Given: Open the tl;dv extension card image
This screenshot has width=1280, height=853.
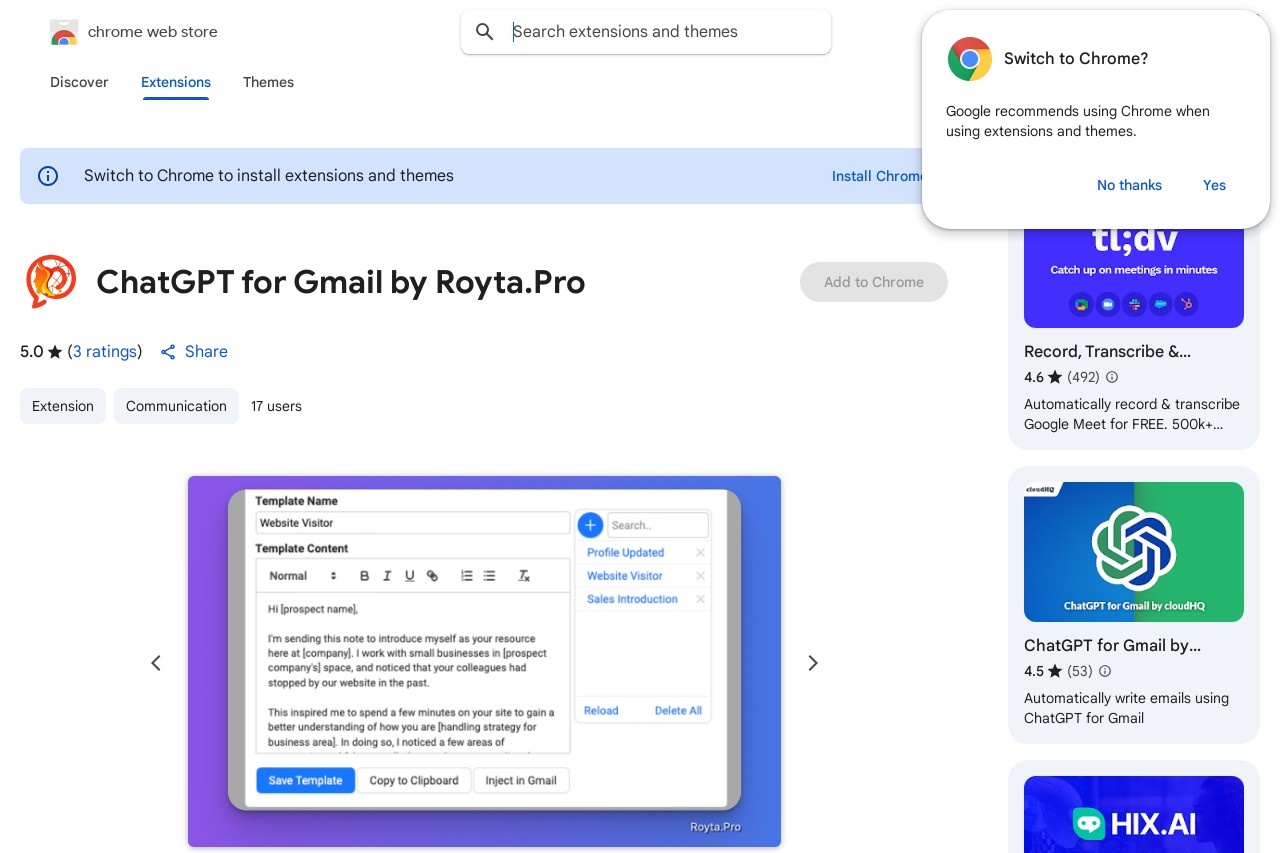Looking at the screenshot, I should (1134, 278).
